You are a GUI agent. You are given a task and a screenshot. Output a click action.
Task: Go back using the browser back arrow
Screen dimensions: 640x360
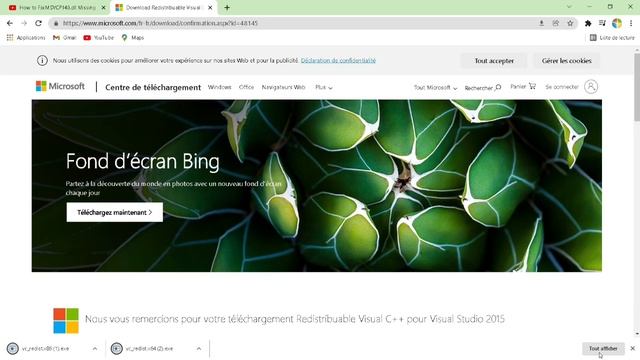pyautogui.click(x=10, y=23)
